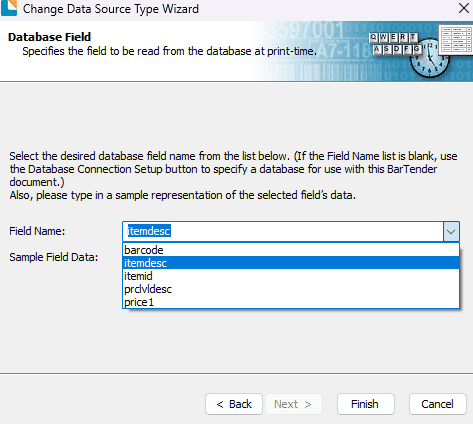Go to previous step with Back
This screenshot has width=473, height=424.
(x=234, y=404)
